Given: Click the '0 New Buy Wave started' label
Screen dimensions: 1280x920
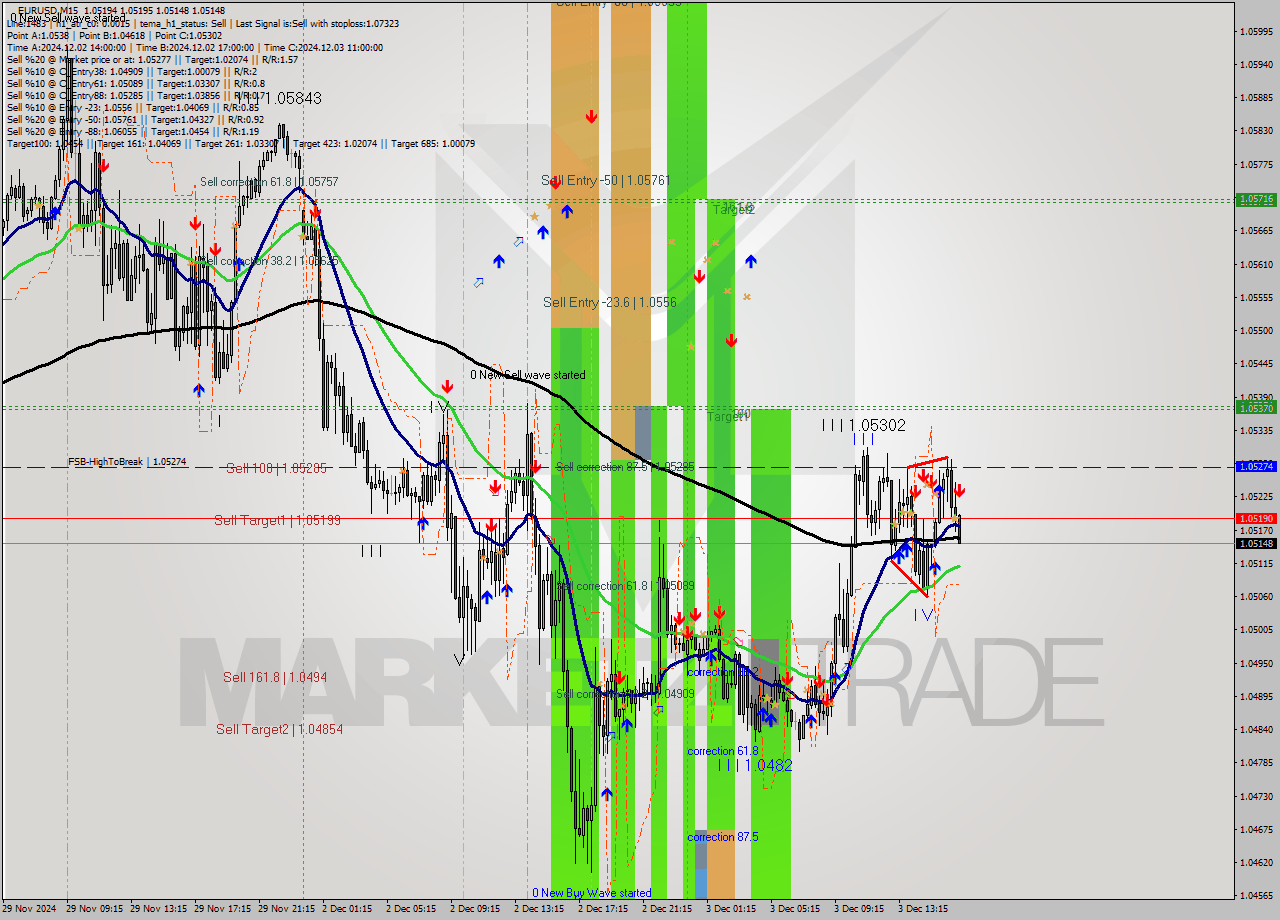Looking at the screenshot, I should coord(591,893).
